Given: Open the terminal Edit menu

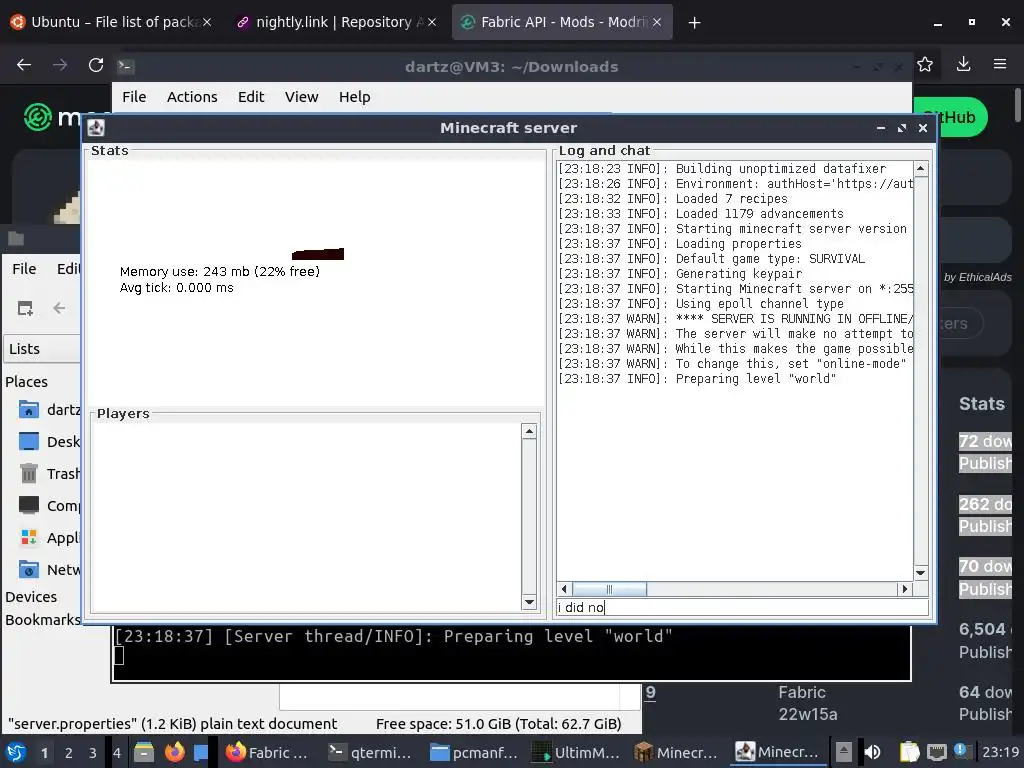Looking at the screenshot, I should point(251,97).
